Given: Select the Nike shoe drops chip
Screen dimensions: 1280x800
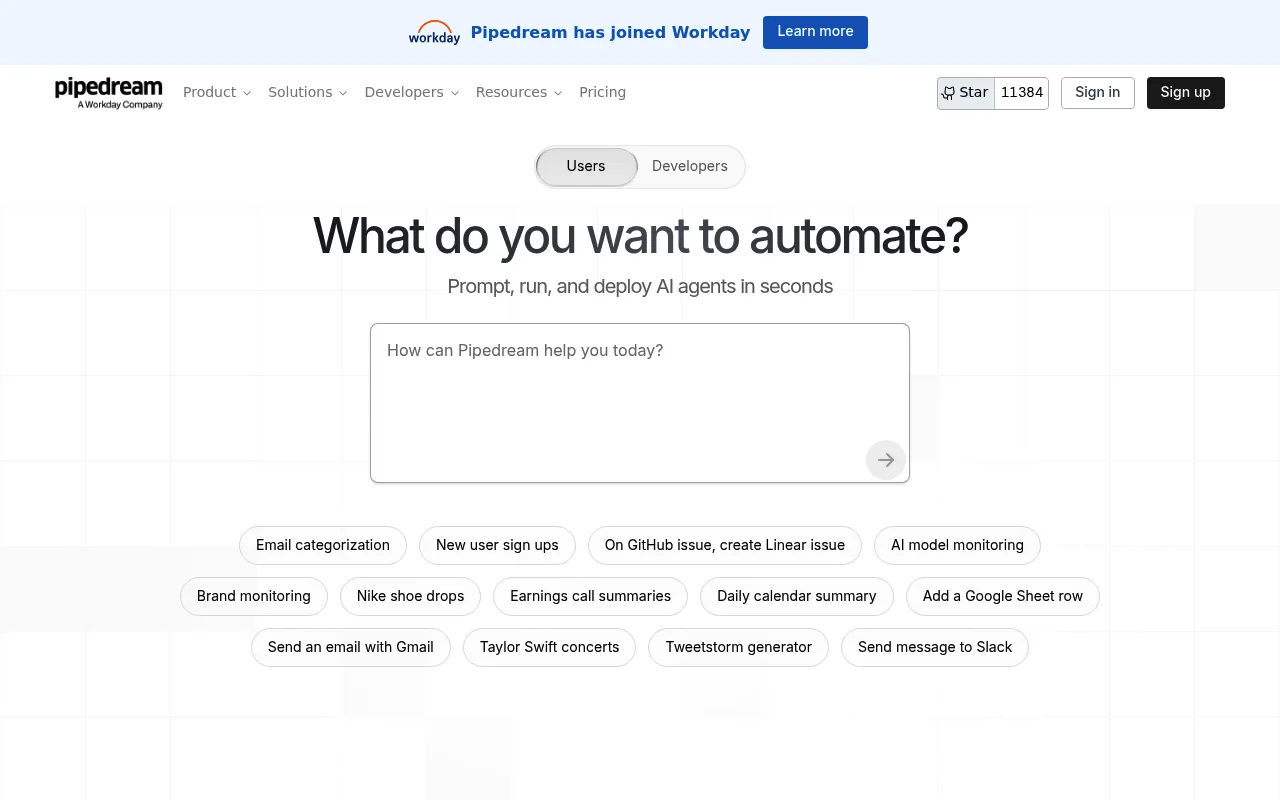Looking at the screenshot, I should [410, 597].
